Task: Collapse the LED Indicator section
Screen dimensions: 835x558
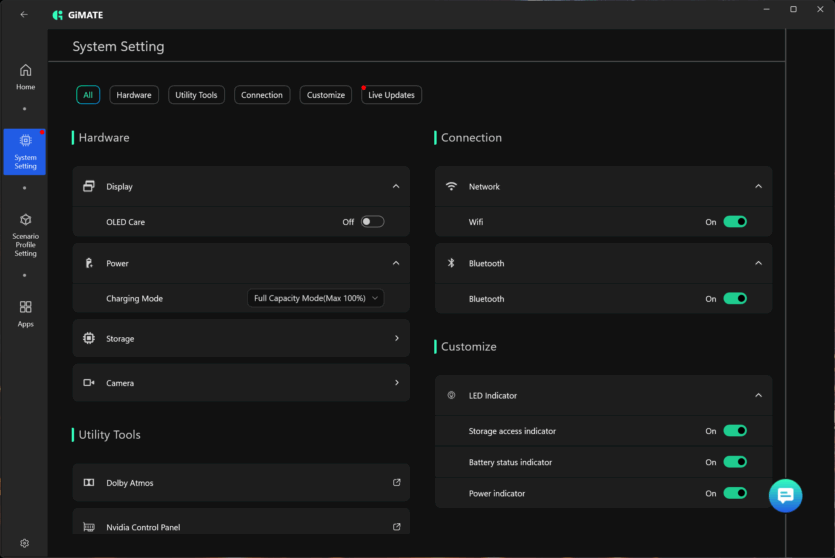Action: coord(758,396)
